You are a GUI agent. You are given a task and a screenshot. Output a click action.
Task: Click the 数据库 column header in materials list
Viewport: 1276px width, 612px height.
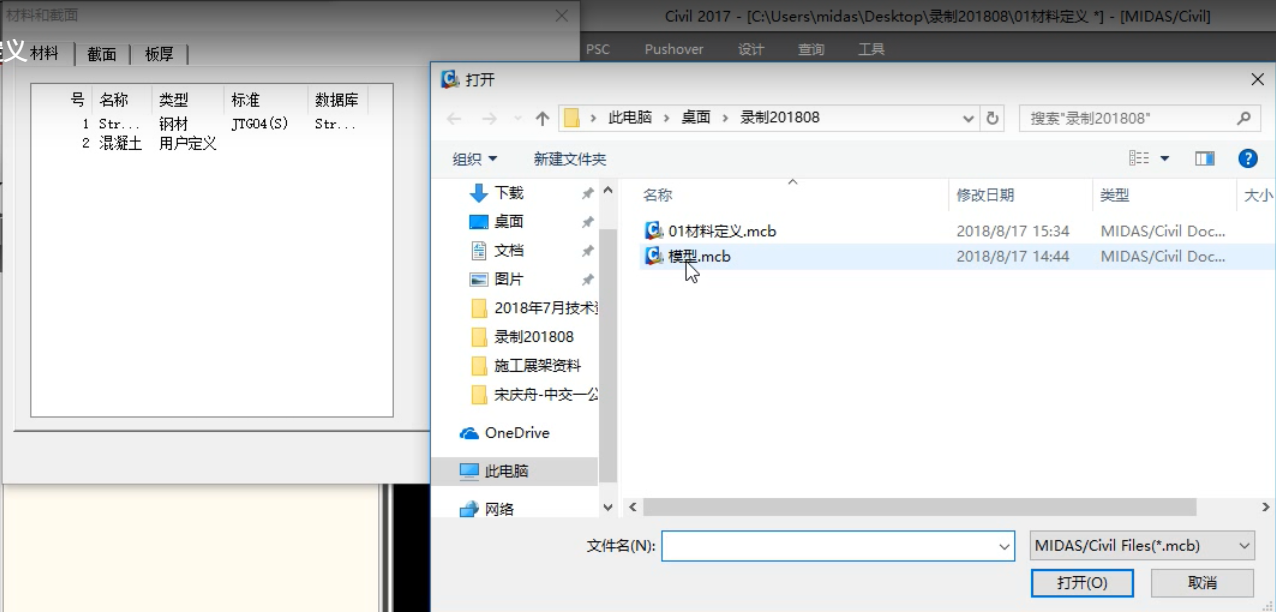point(337,100)
